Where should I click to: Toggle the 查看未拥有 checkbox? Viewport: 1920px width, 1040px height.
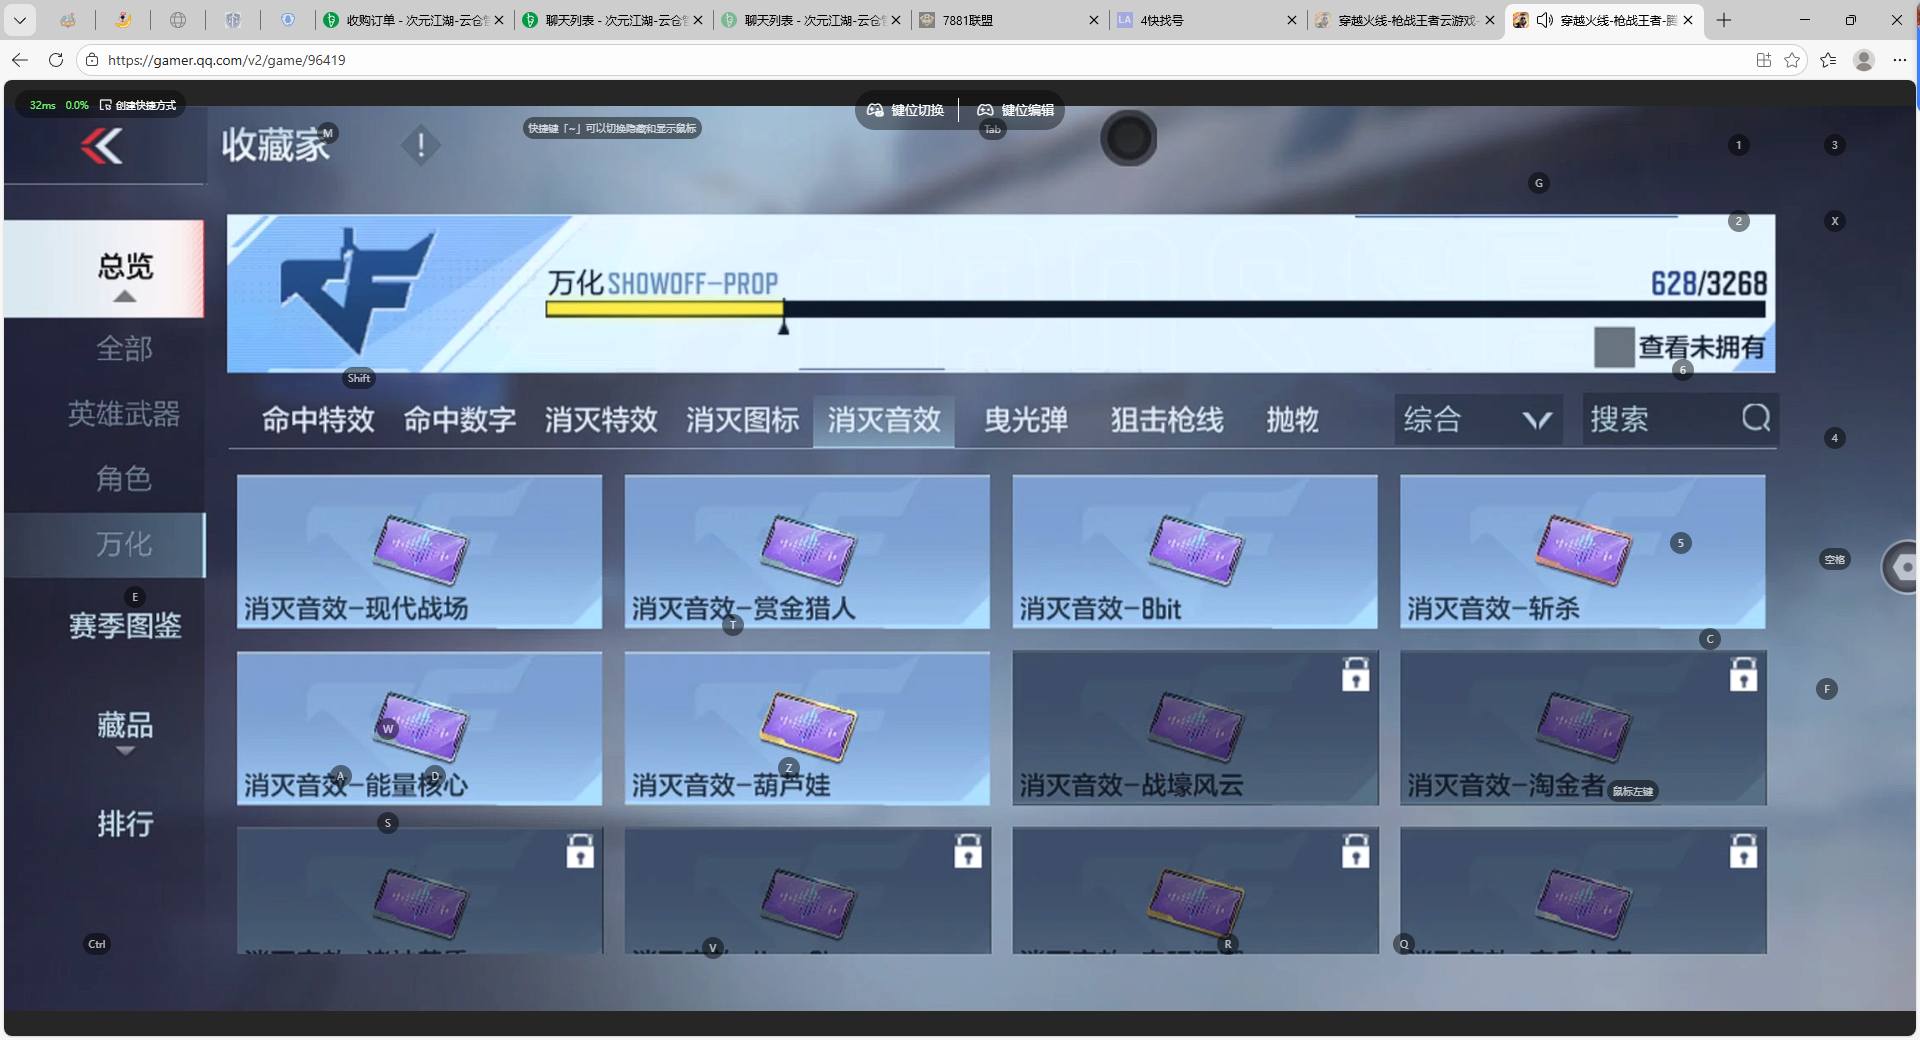tap(1613, 347)
